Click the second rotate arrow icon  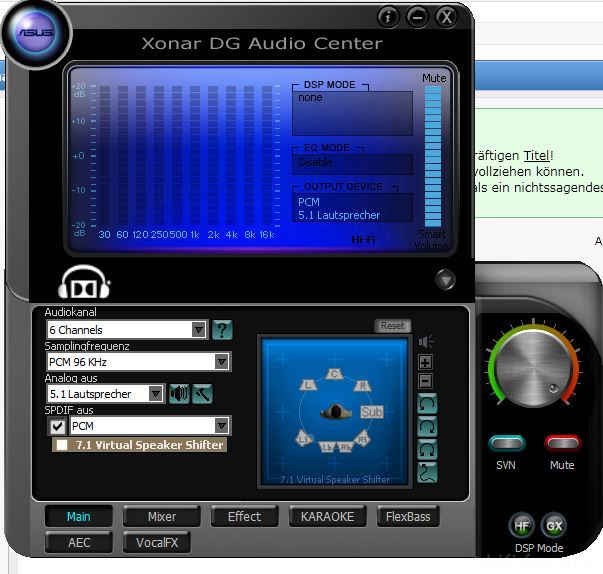pos(427,427)
